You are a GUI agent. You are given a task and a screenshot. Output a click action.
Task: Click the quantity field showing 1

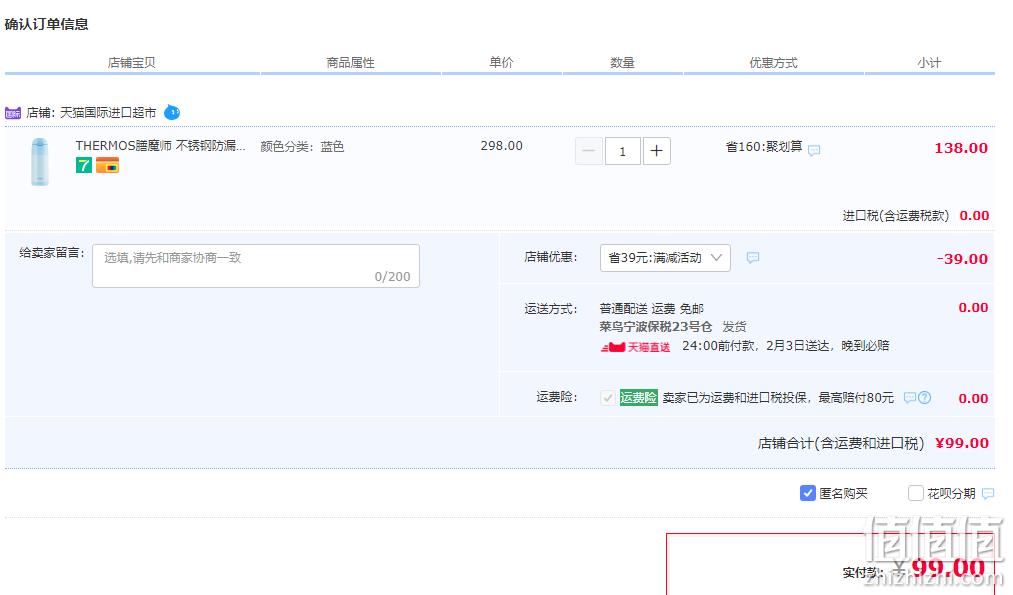[x=623, y=151]
